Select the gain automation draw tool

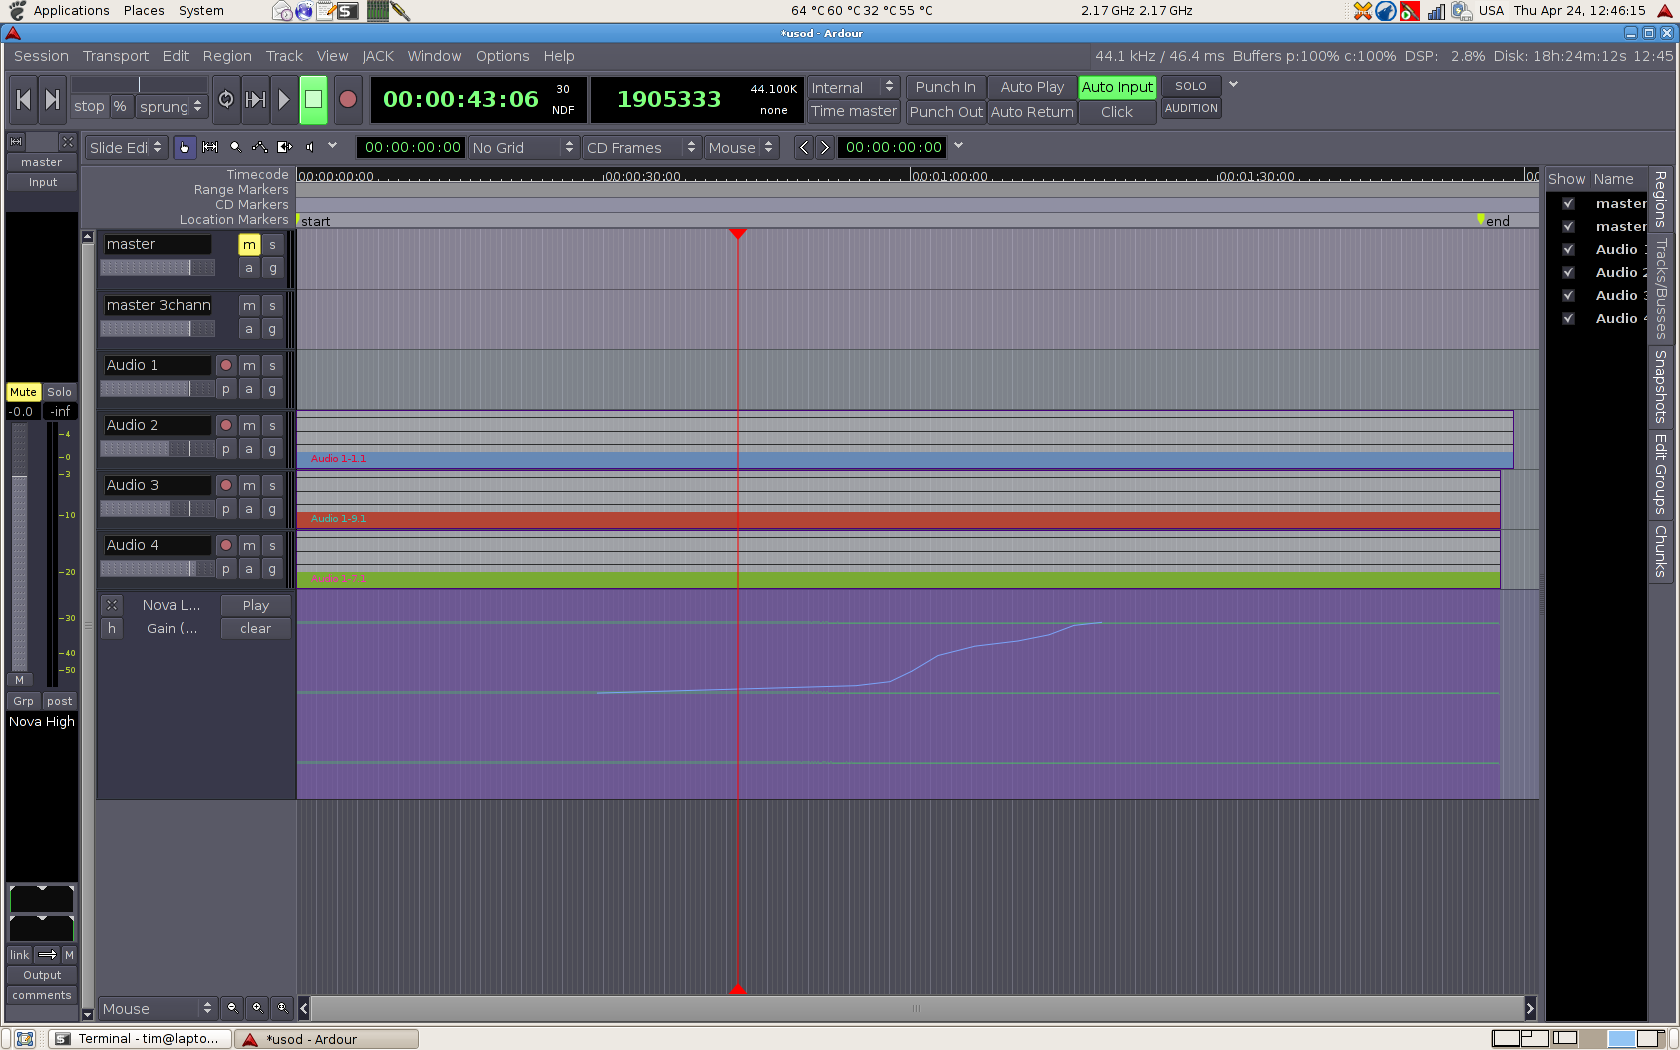click(x=260, y=147)
